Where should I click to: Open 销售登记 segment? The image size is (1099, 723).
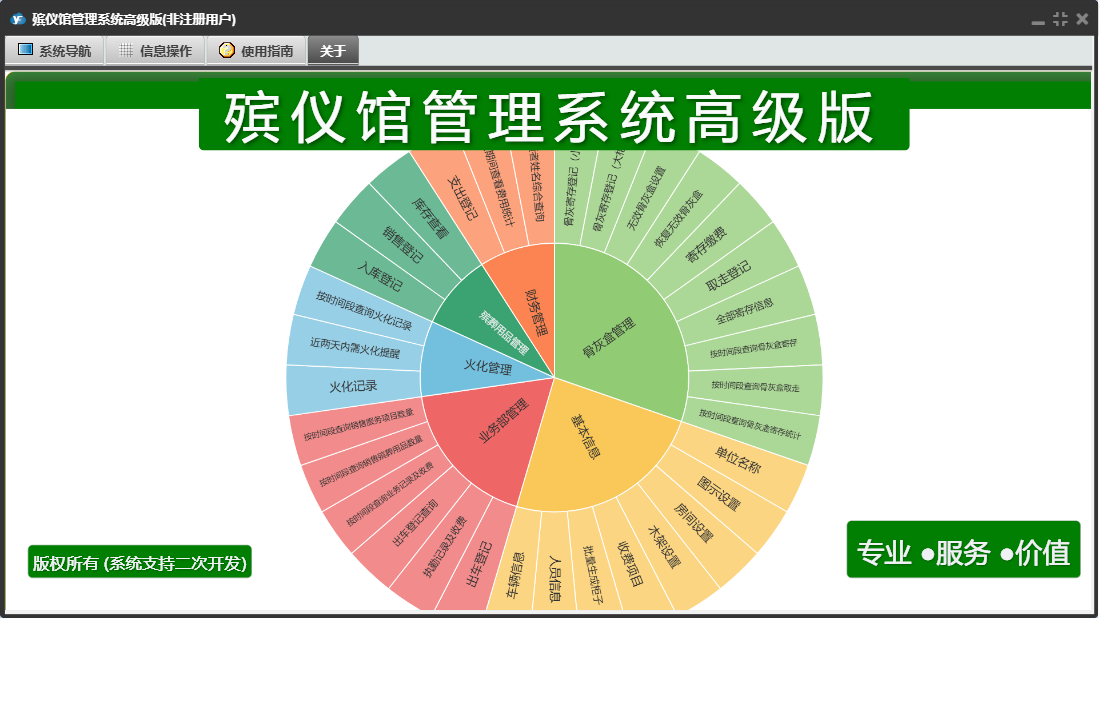coord(403,244)
